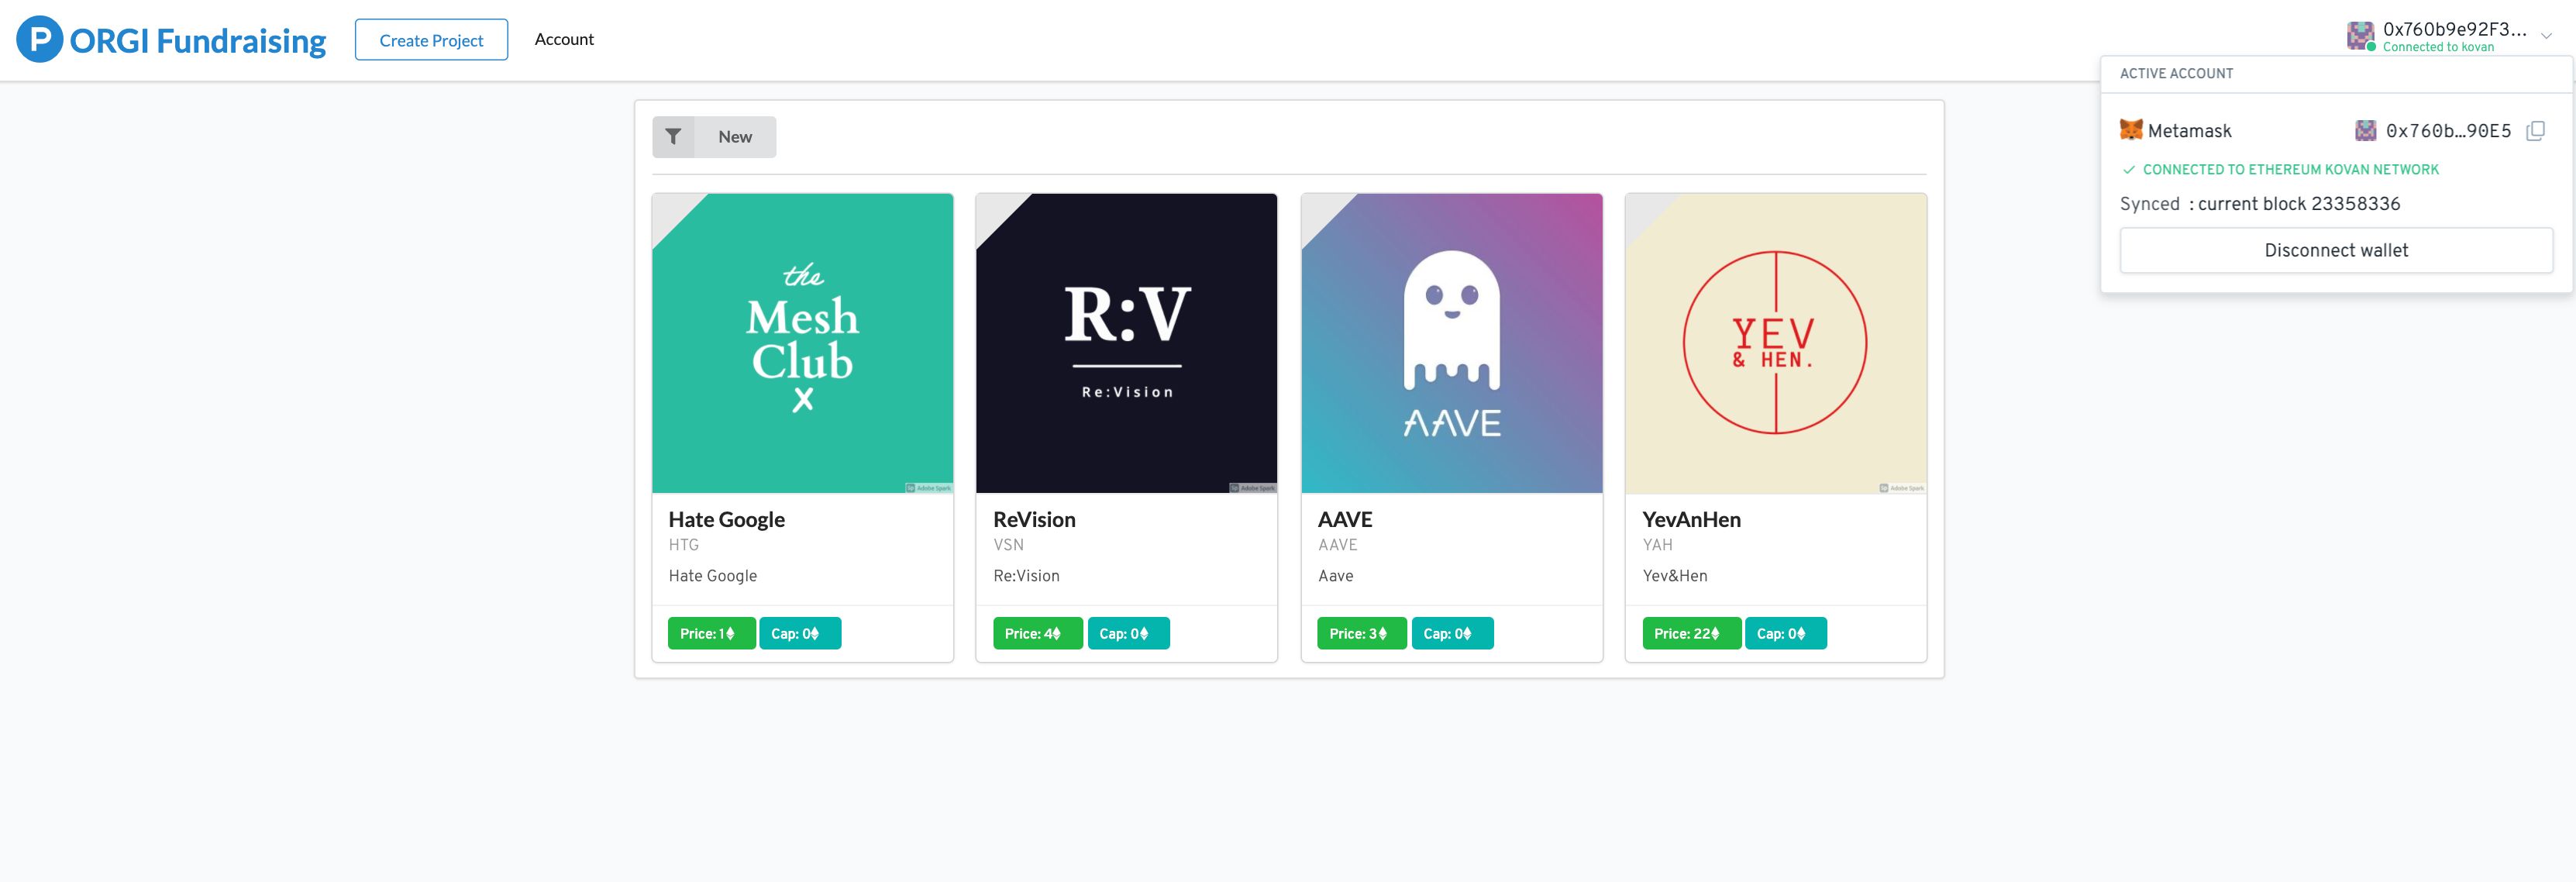
Task: Click the filter funnel icon
Action: (x=675, y=136)
